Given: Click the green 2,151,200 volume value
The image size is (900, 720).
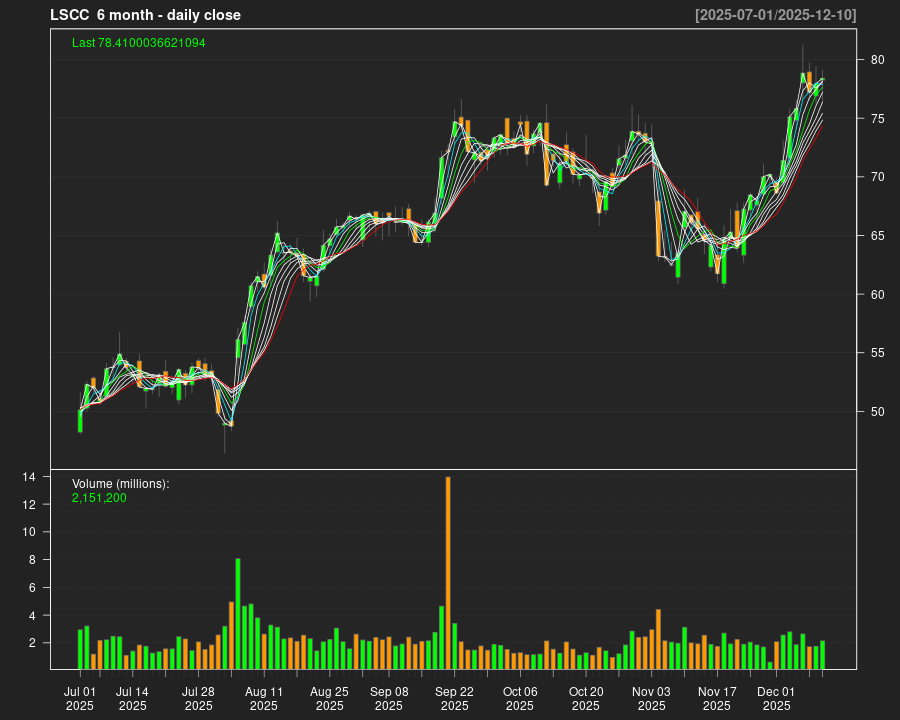Looking at the screenshot, I should click(x=99, y=497).
